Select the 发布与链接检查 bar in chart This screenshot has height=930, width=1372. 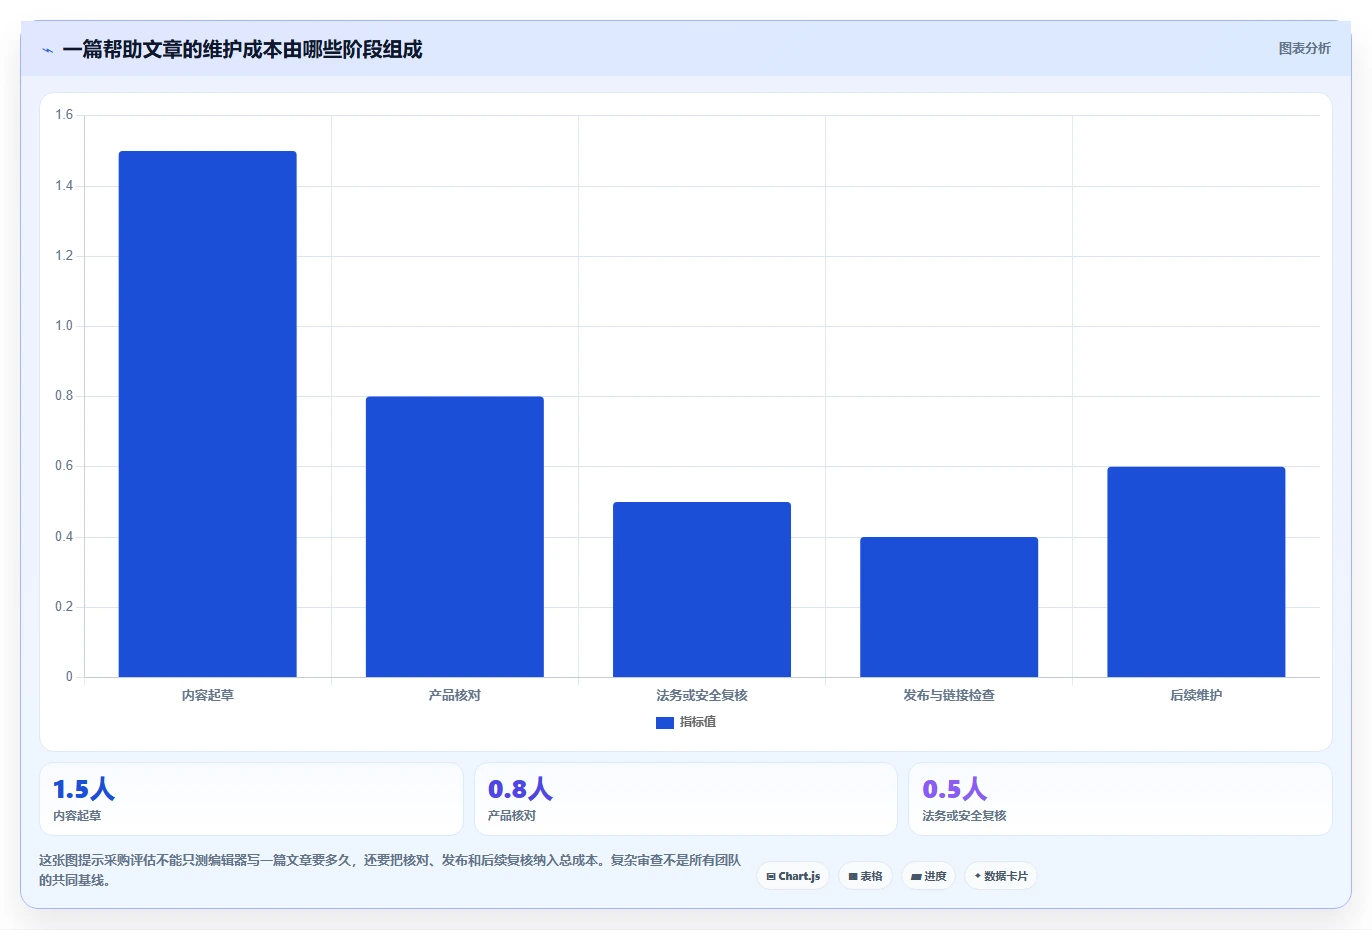(x=949, y=607)
